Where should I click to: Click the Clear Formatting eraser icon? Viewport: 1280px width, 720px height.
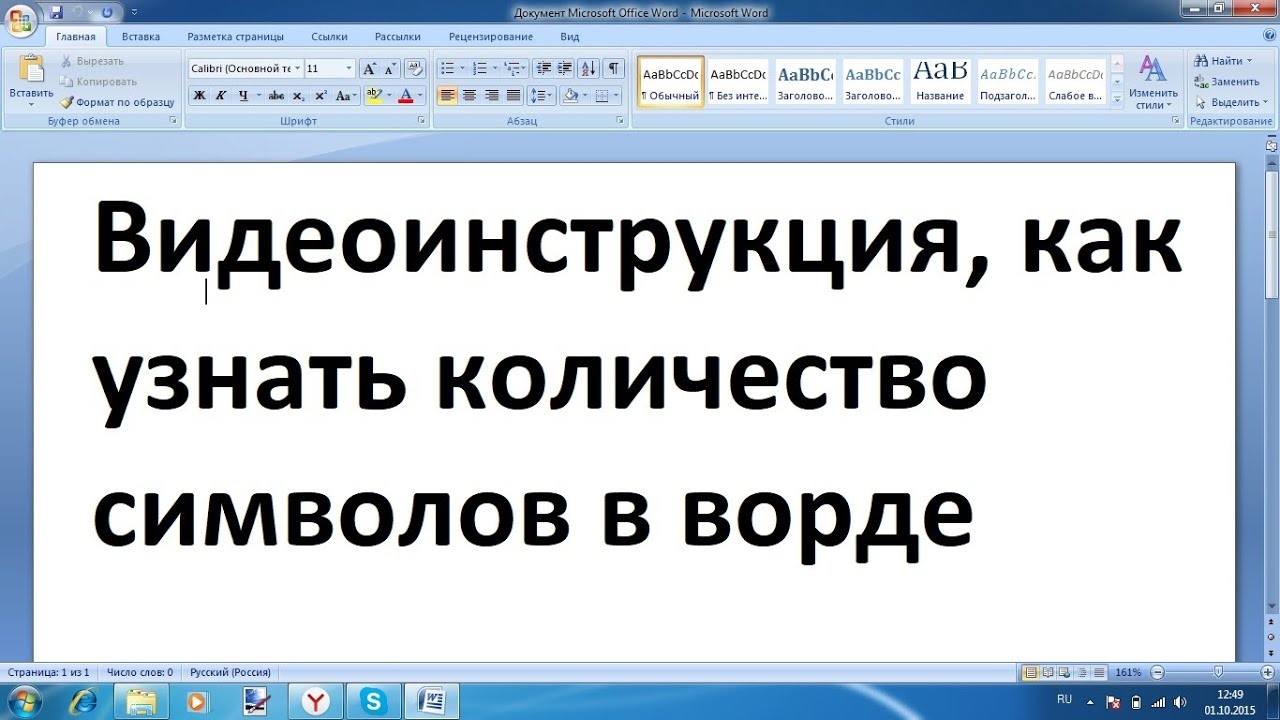tap(416, 69)
